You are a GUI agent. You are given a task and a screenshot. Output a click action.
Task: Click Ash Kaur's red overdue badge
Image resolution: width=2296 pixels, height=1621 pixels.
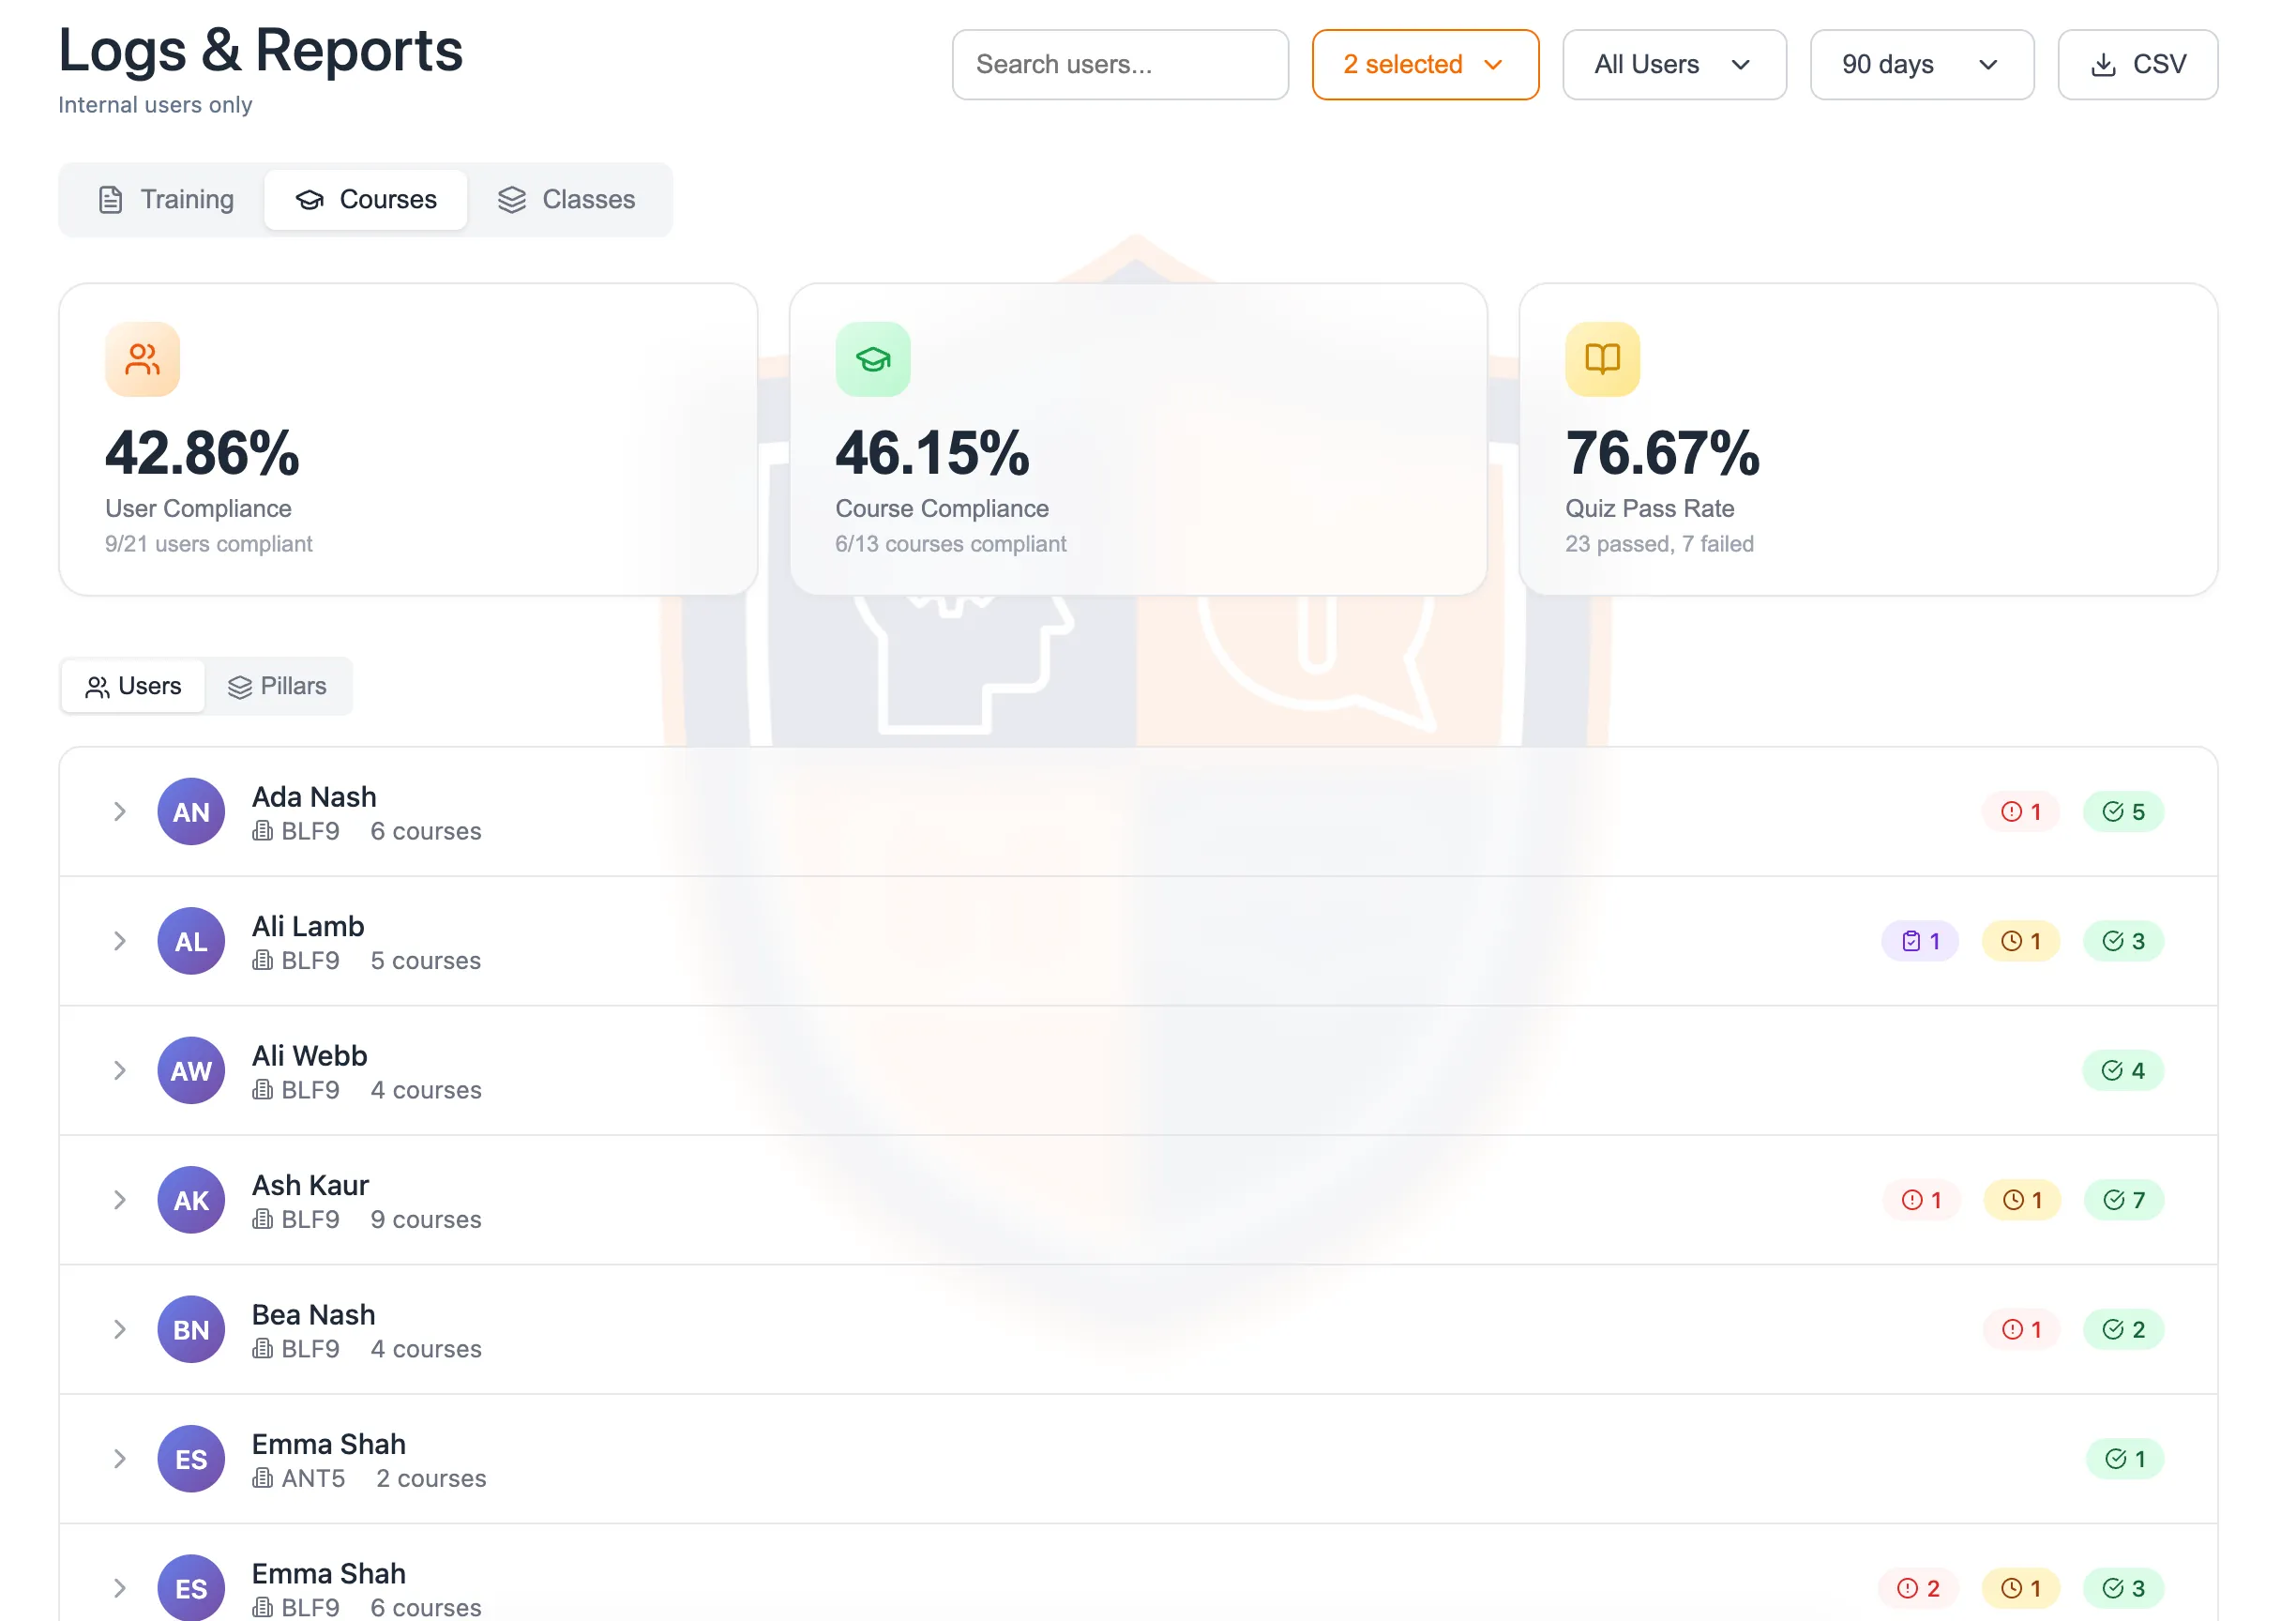click(x=1920, y=1200)
